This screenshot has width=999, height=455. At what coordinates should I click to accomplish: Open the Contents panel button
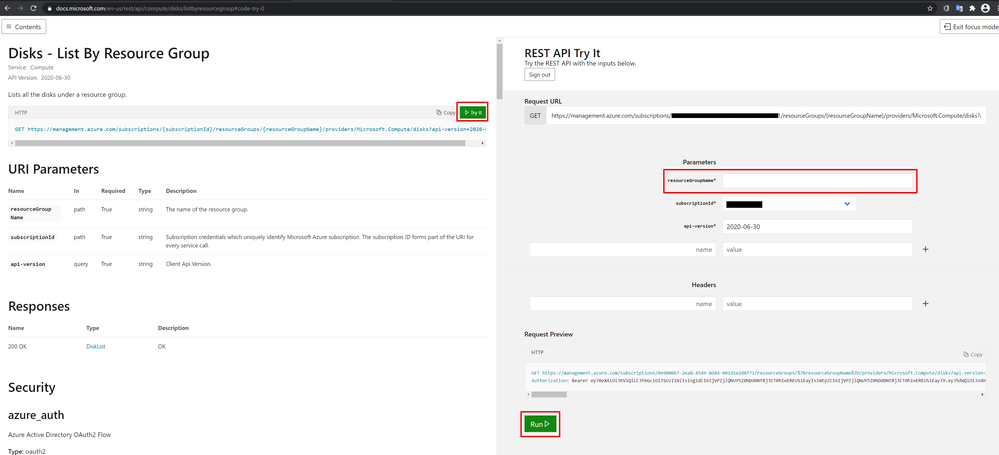(x=24, y=27)
